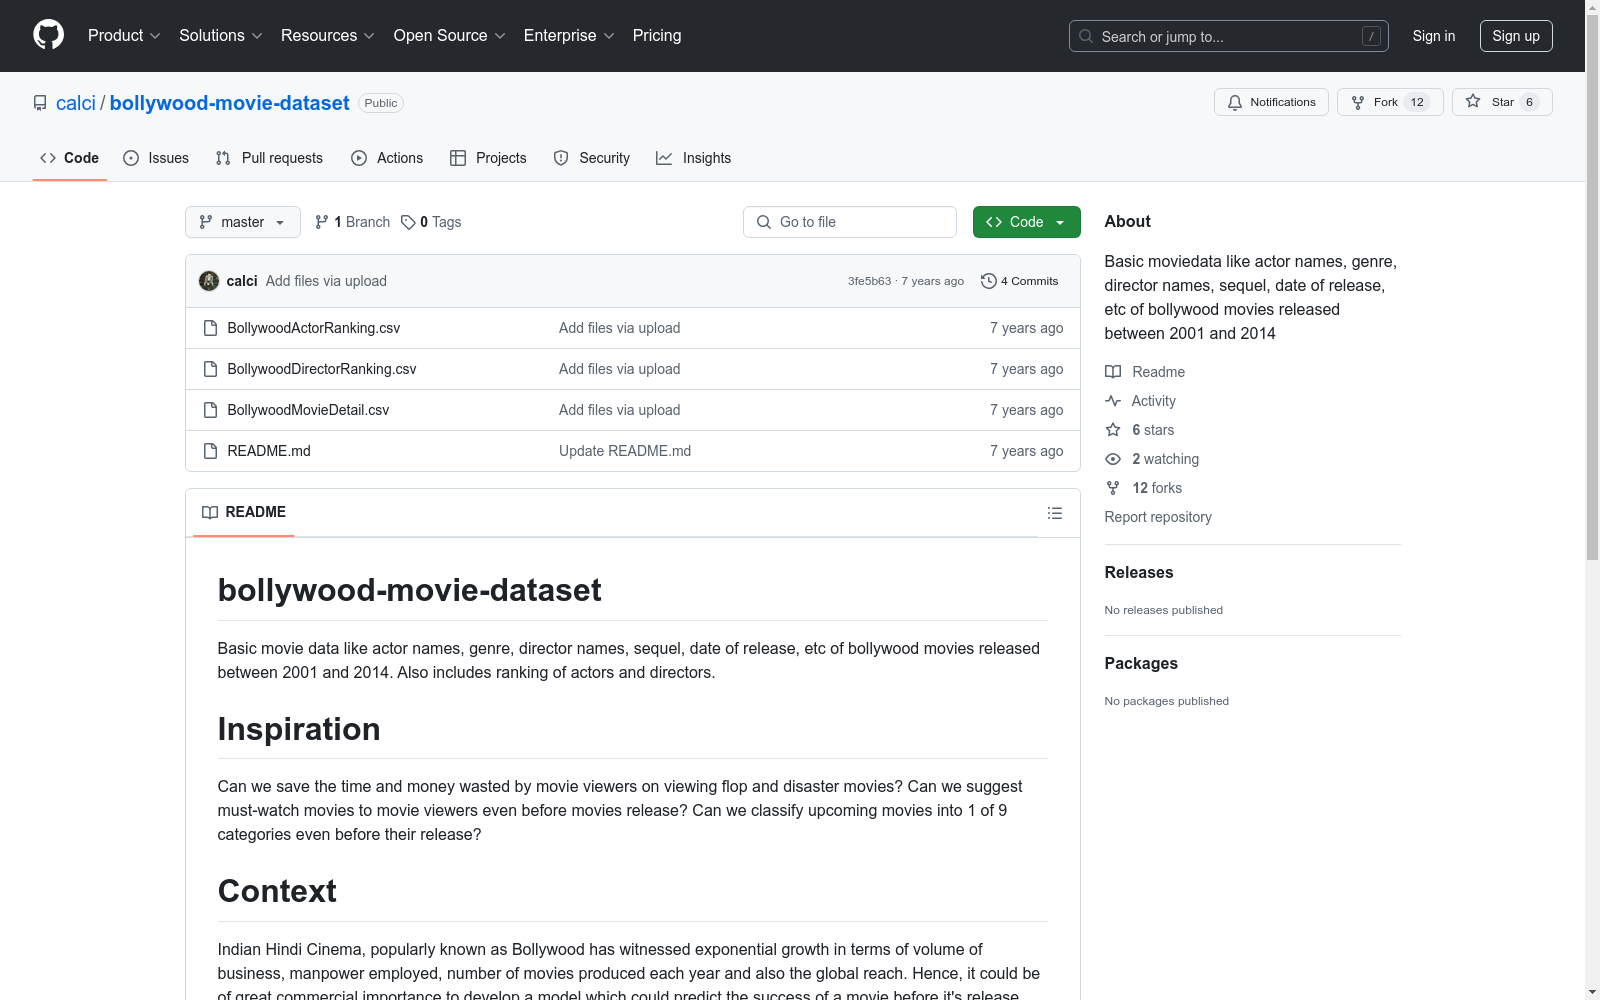1600x1000 pixels.
Task: Click the Star count 6 badge
Action: point(1529,102)
